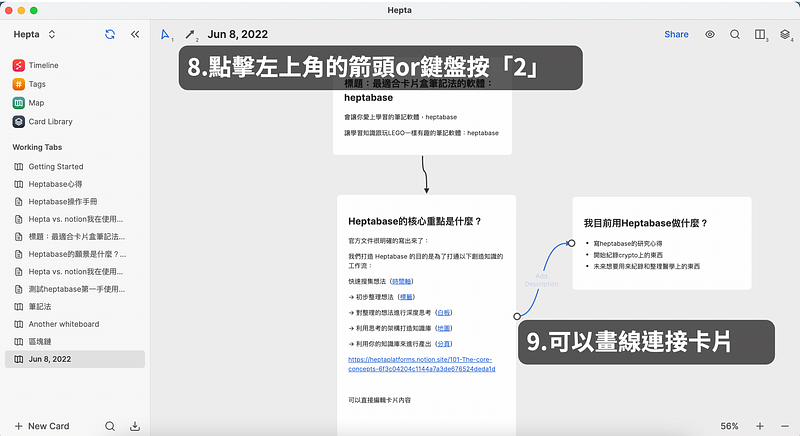Open 筆記法 whiteboard tab

tap(75, 306)
